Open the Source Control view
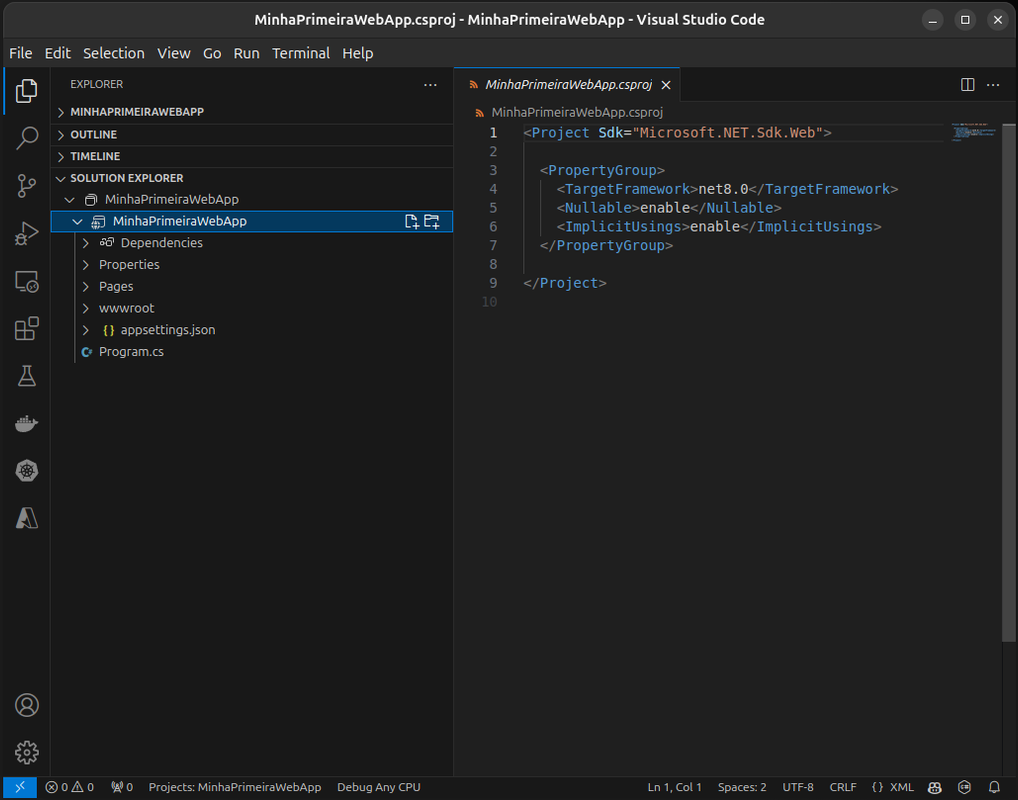 pos(26,186)
